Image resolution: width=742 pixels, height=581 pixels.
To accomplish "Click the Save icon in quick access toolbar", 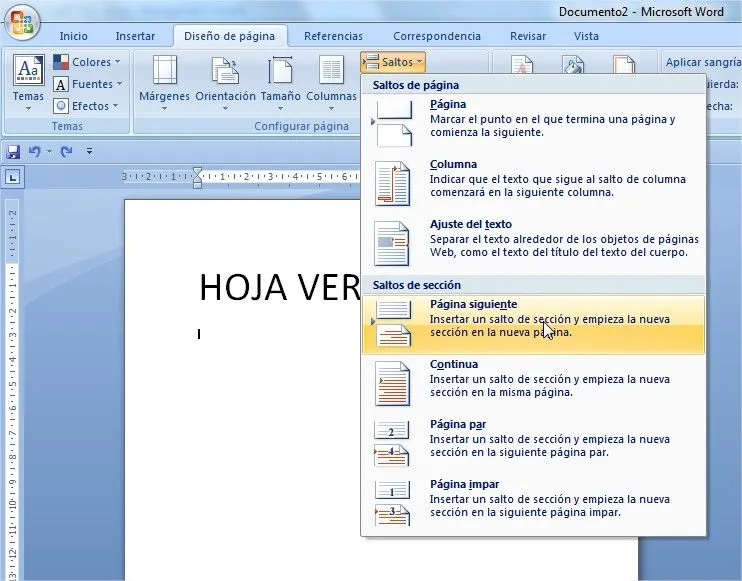I will point(13,152).
